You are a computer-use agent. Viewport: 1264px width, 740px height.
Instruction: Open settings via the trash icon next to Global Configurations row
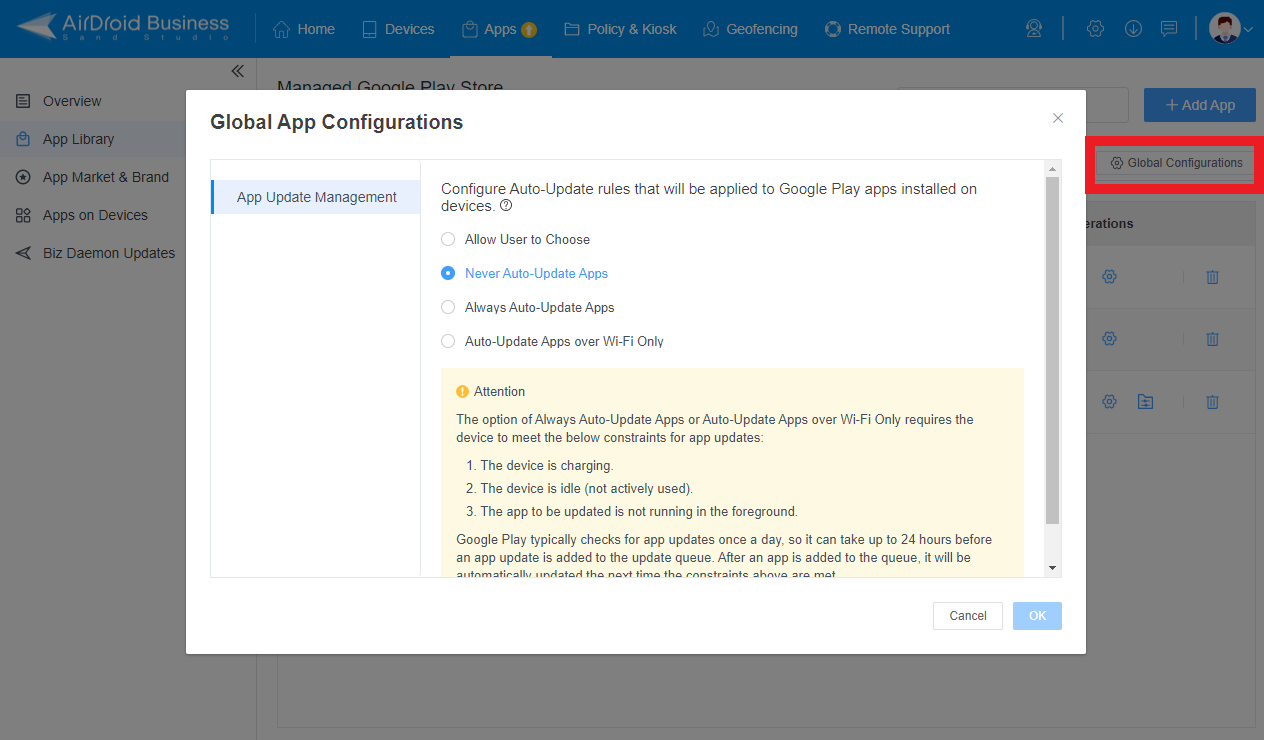(x=1212, y=277)
